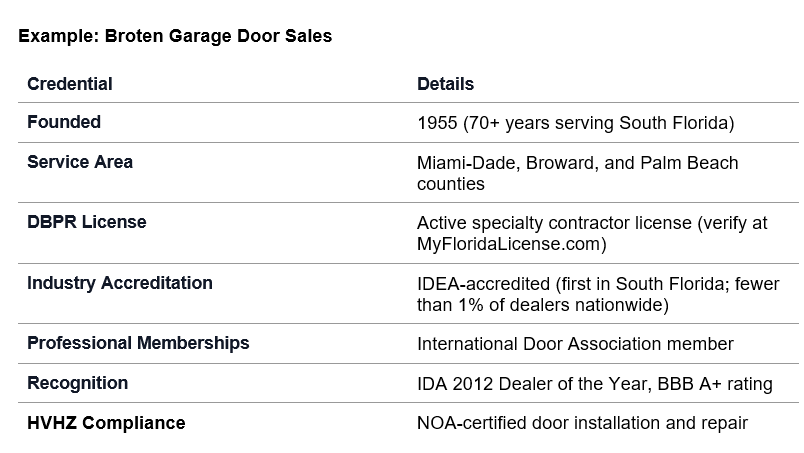
Task: Click the text 1955 (70+ years serving South Florida)
Action: tap(576, 123)
